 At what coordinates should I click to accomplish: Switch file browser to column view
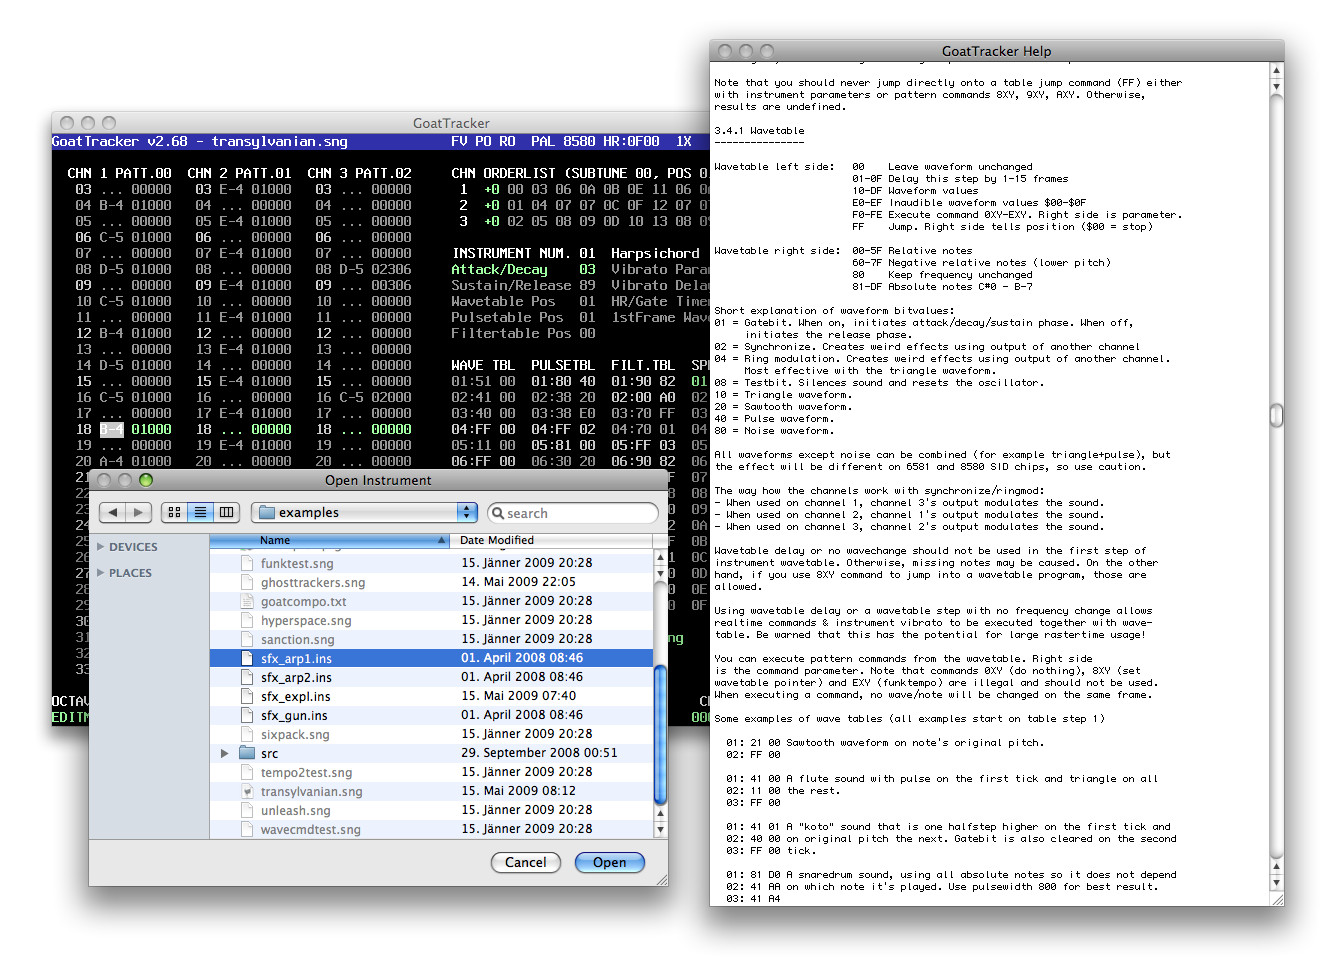(227, 513)
